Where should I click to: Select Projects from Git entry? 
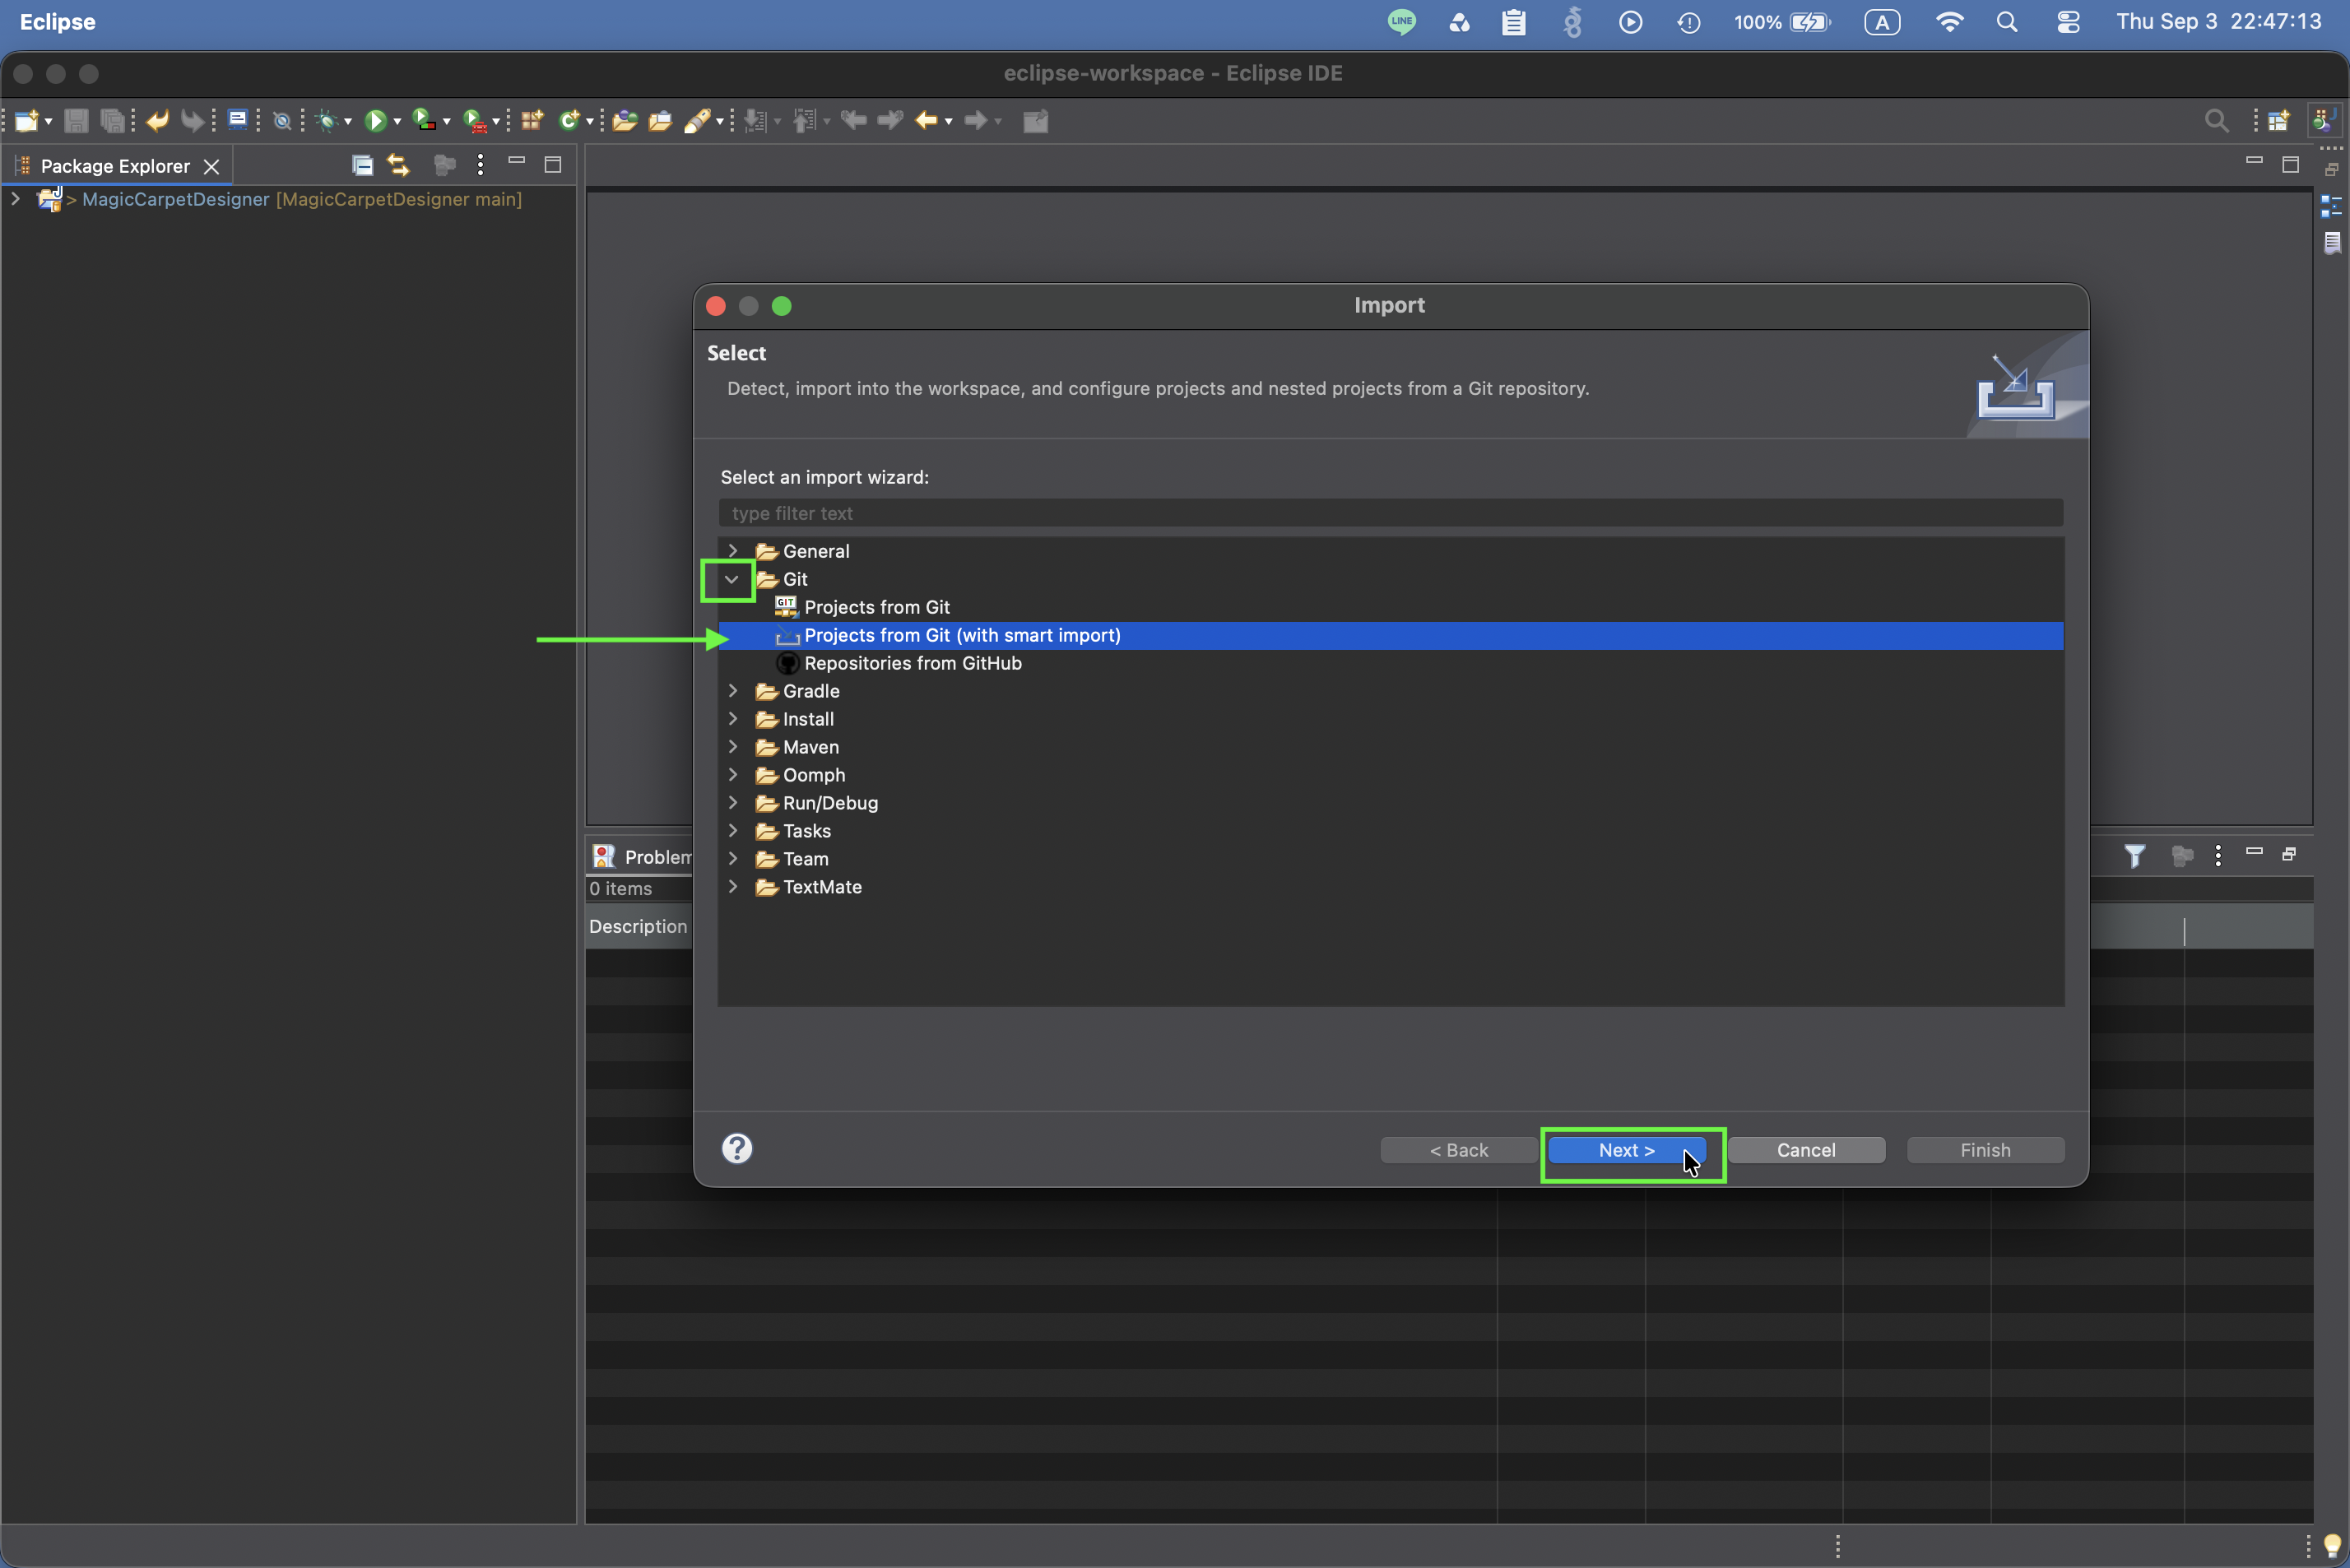pos(877,607)
